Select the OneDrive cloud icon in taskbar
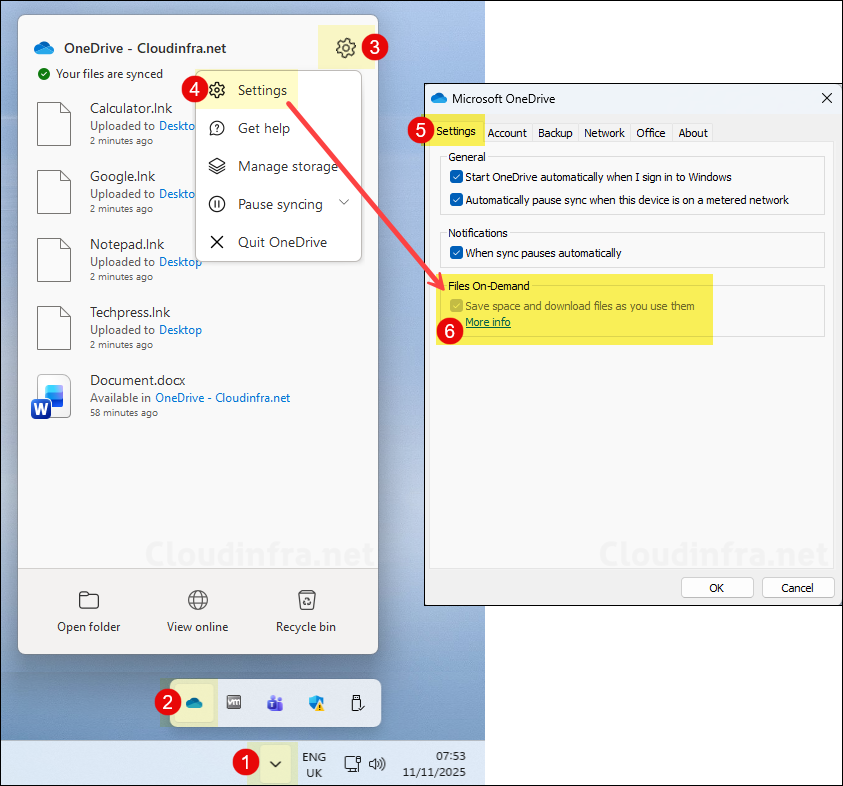The height and width of the screenshot is (786, 843). pos(193,703)
